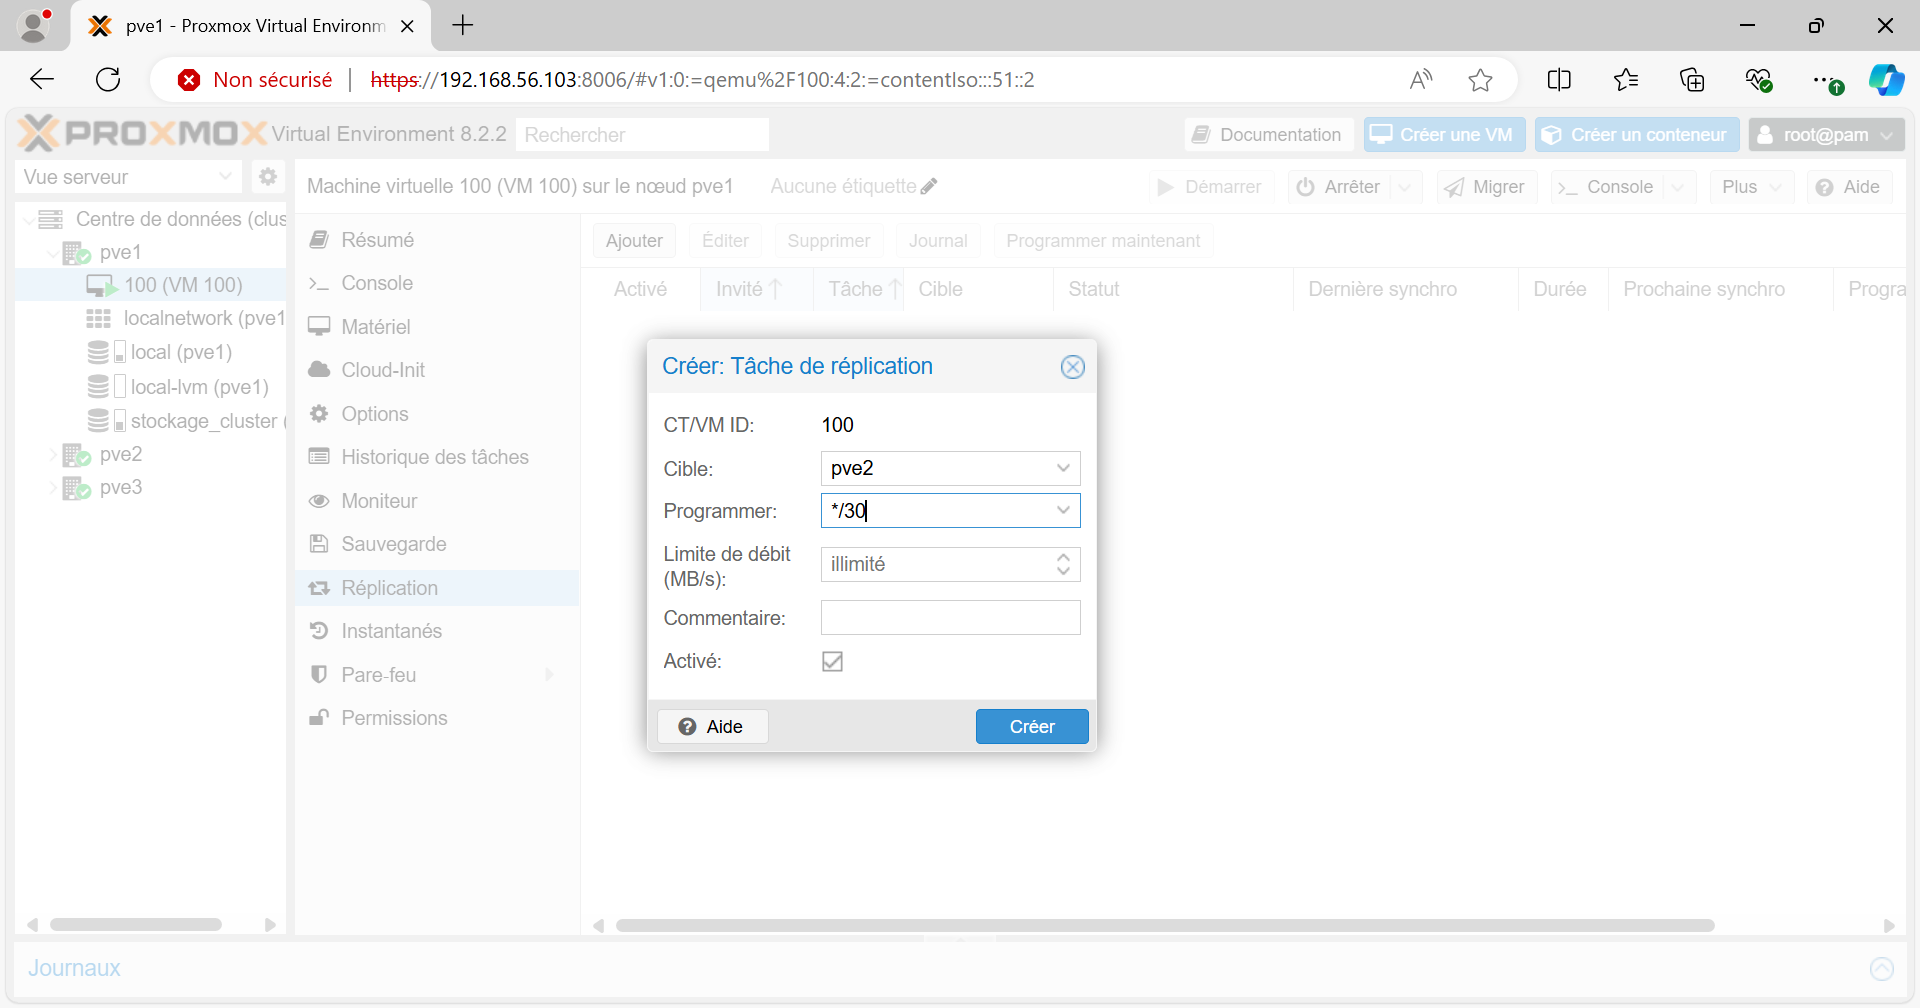Screen dimensions: 1920x1008
Task: Open the Moniteur section
Action: click(437, 501)
